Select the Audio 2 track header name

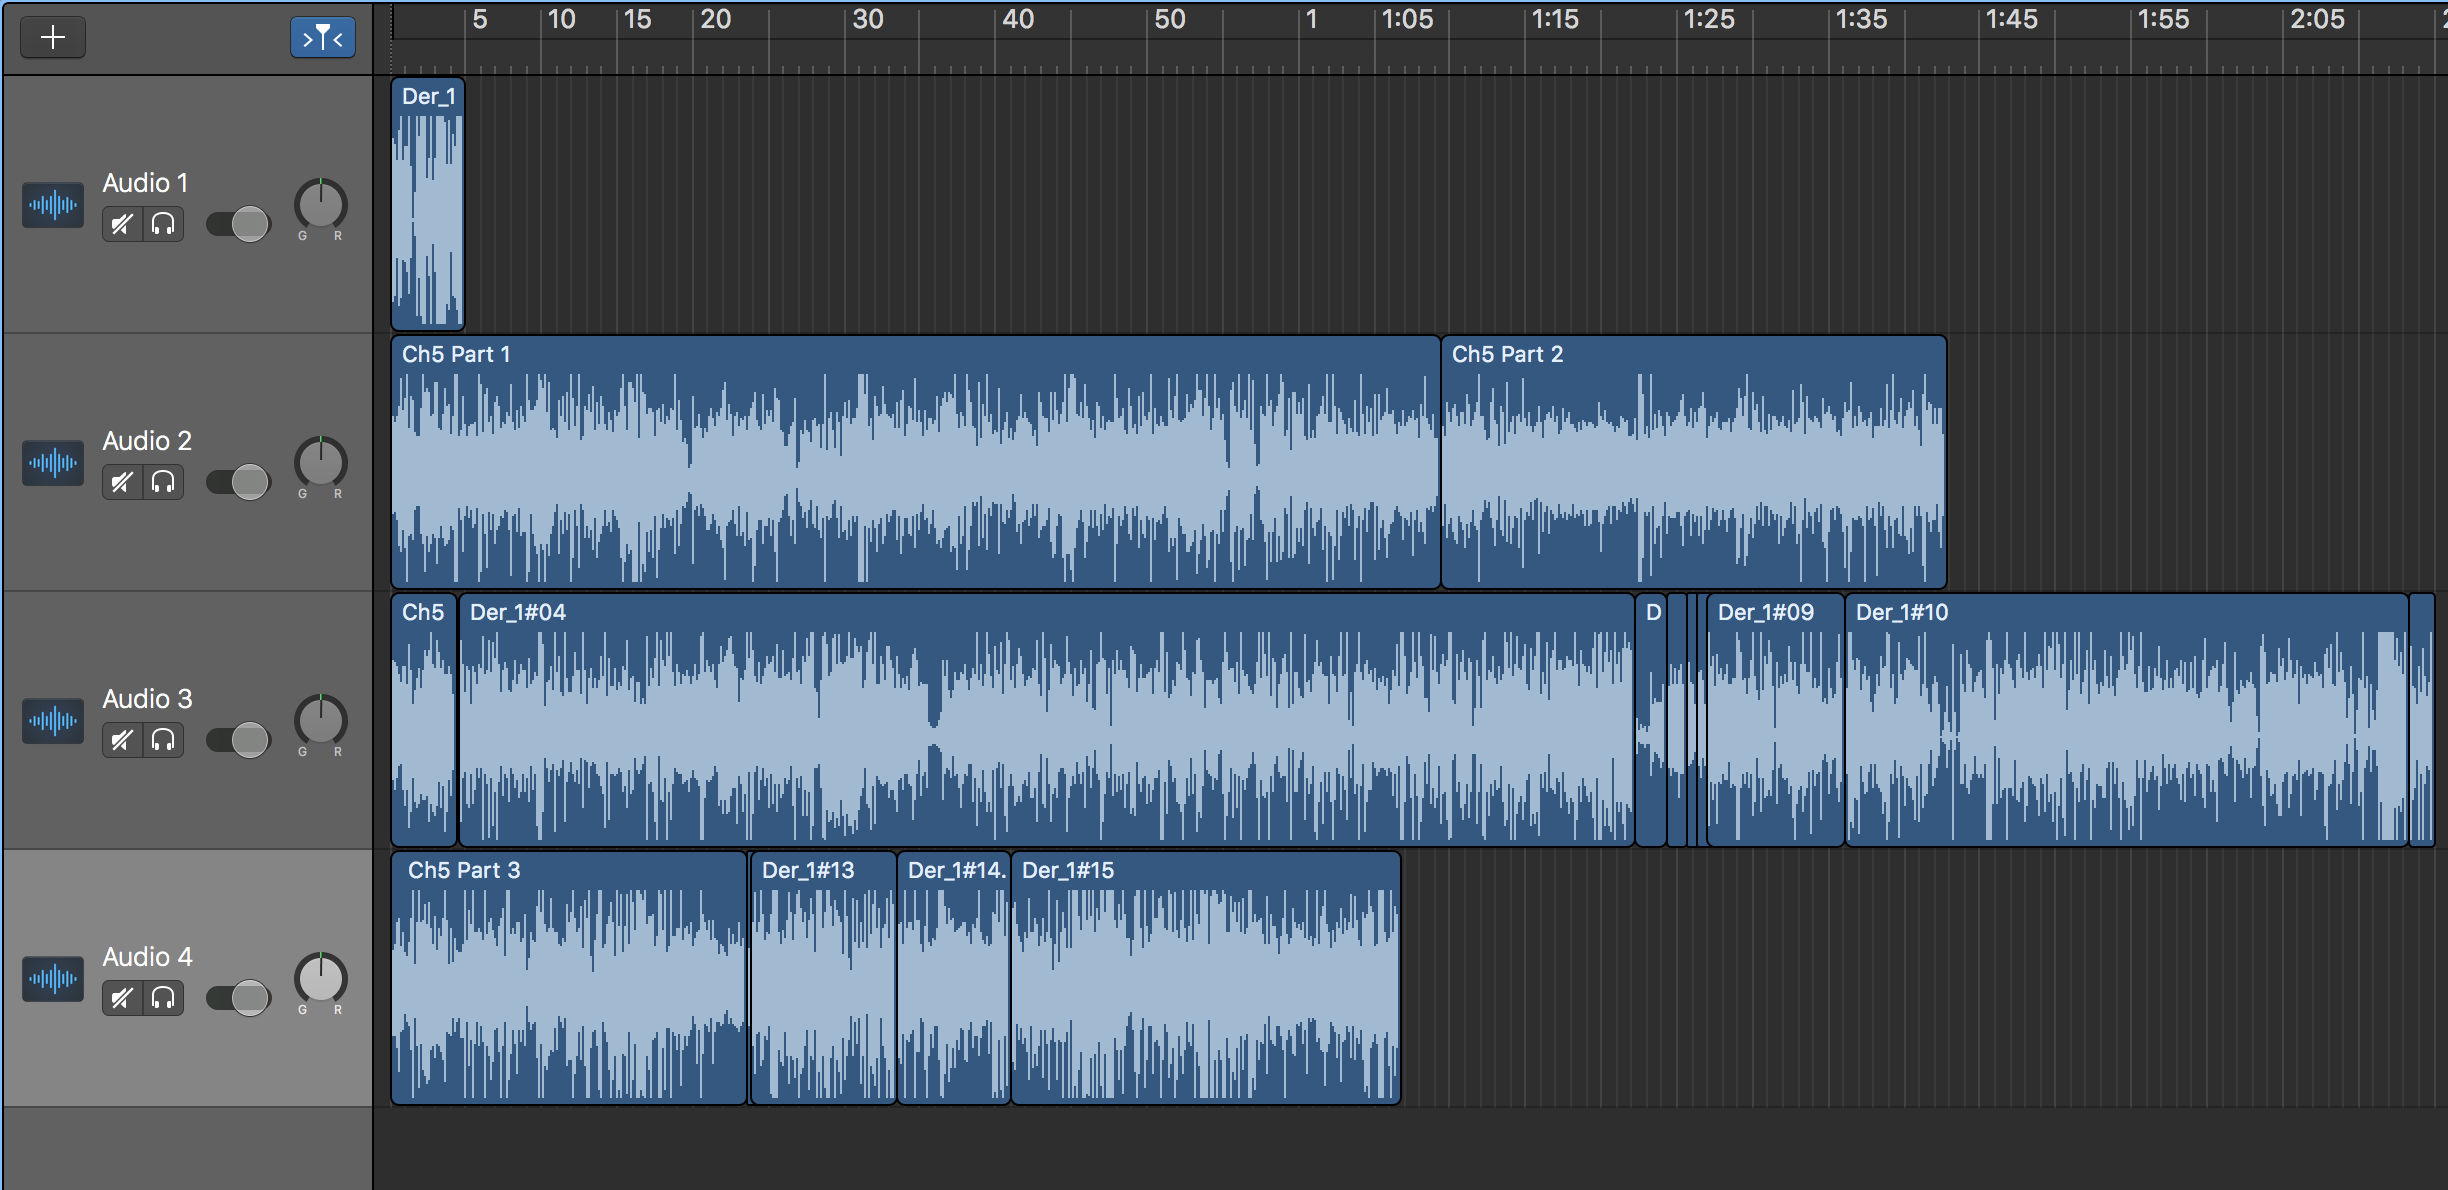point(147,441)
